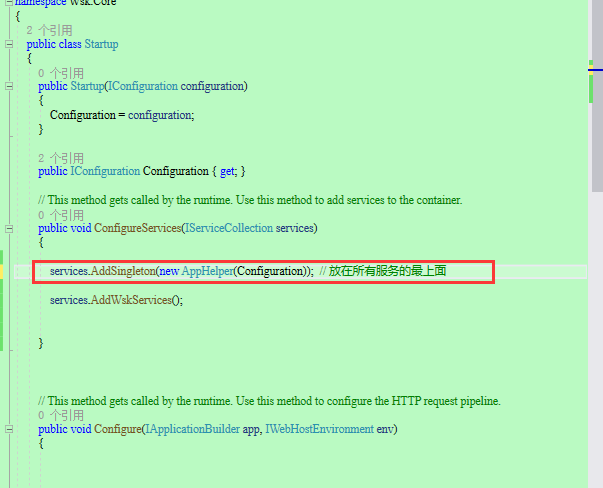Click 'IWebHostEnvironment' parameter type
The width and height of the screenshot is (603, 488).
coord(320,429)
